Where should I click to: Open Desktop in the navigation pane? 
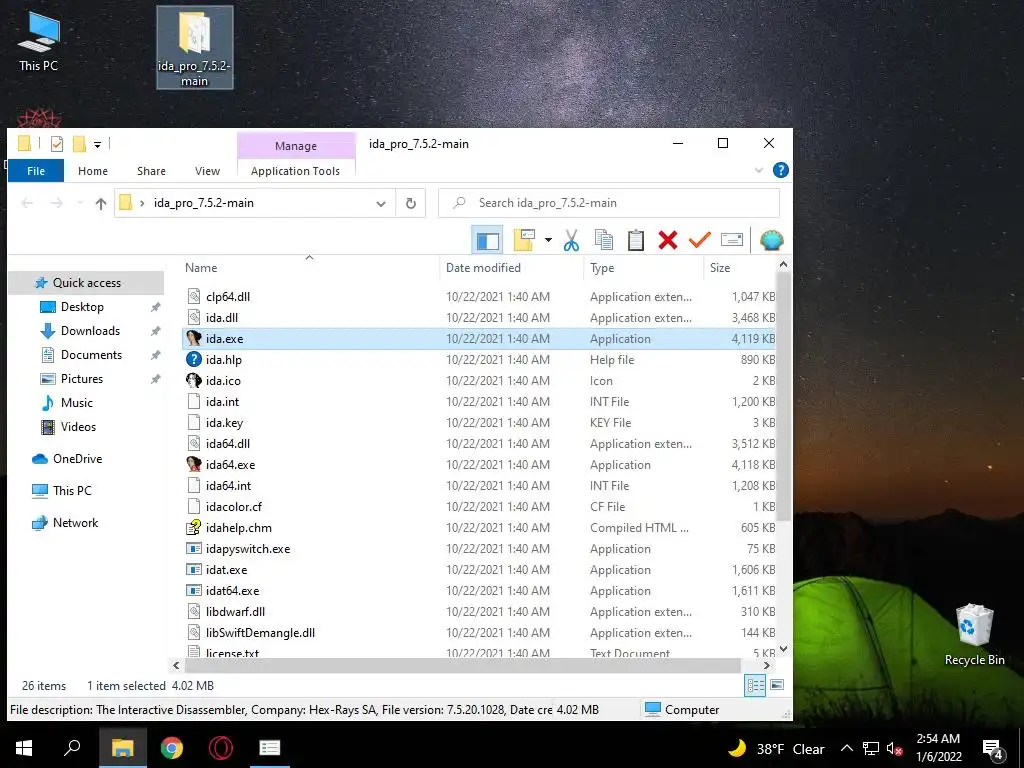(82, 307)
